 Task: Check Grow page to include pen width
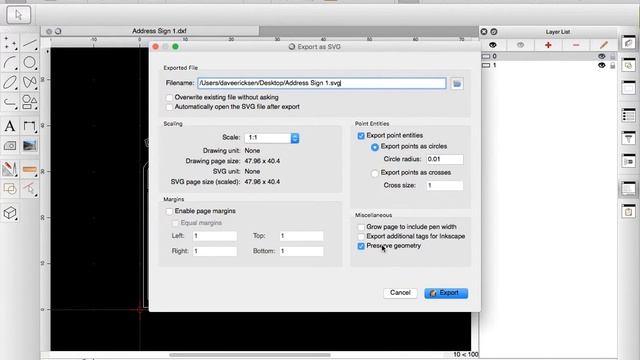coord(361,227)
